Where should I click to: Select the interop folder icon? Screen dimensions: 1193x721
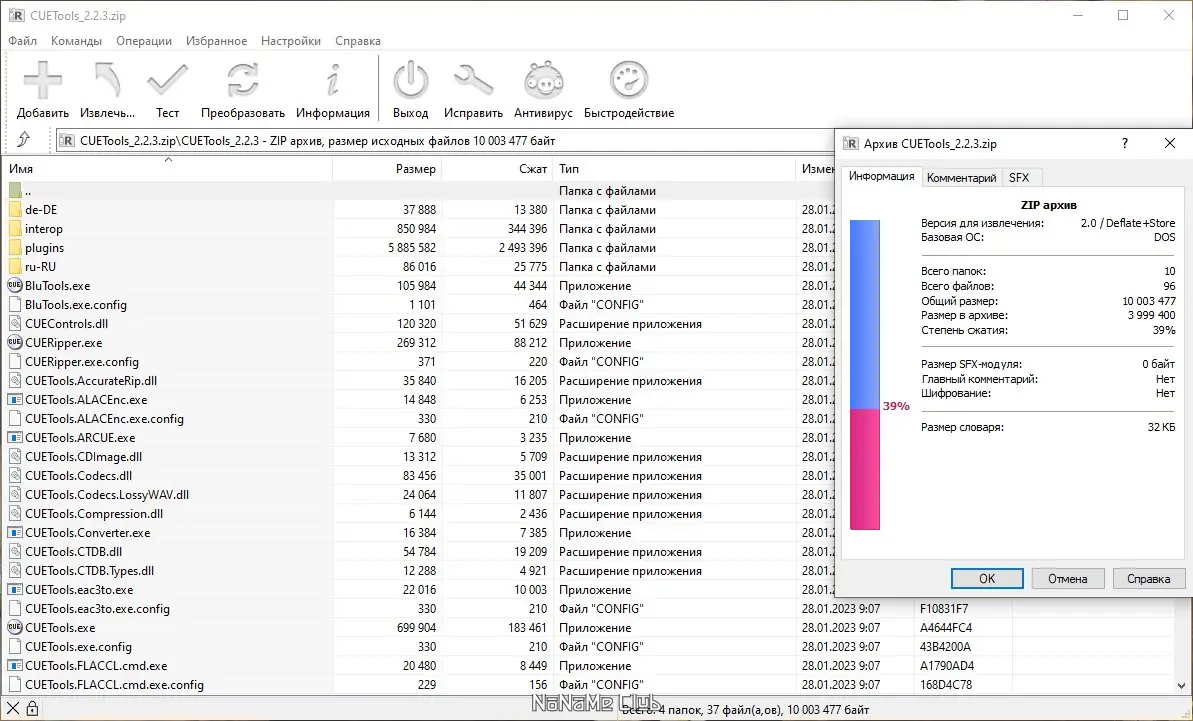coord(15,229)
